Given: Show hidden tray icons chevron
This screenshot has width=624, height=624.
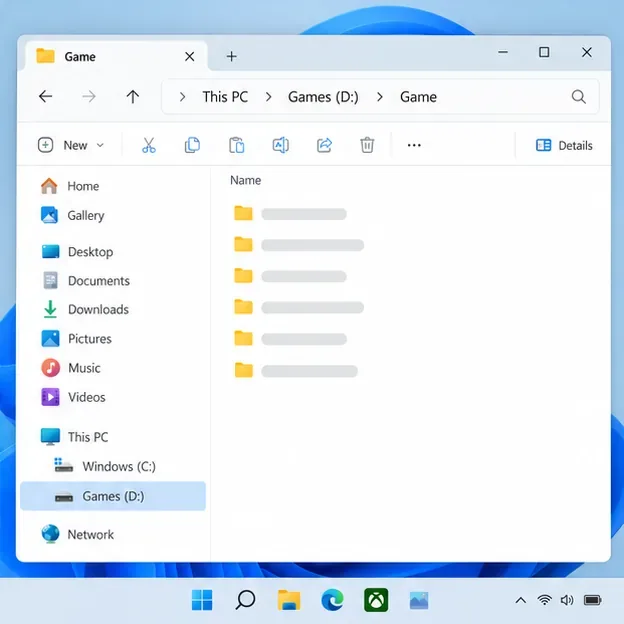Looking at the screenshot, I should tap(521, 600).
